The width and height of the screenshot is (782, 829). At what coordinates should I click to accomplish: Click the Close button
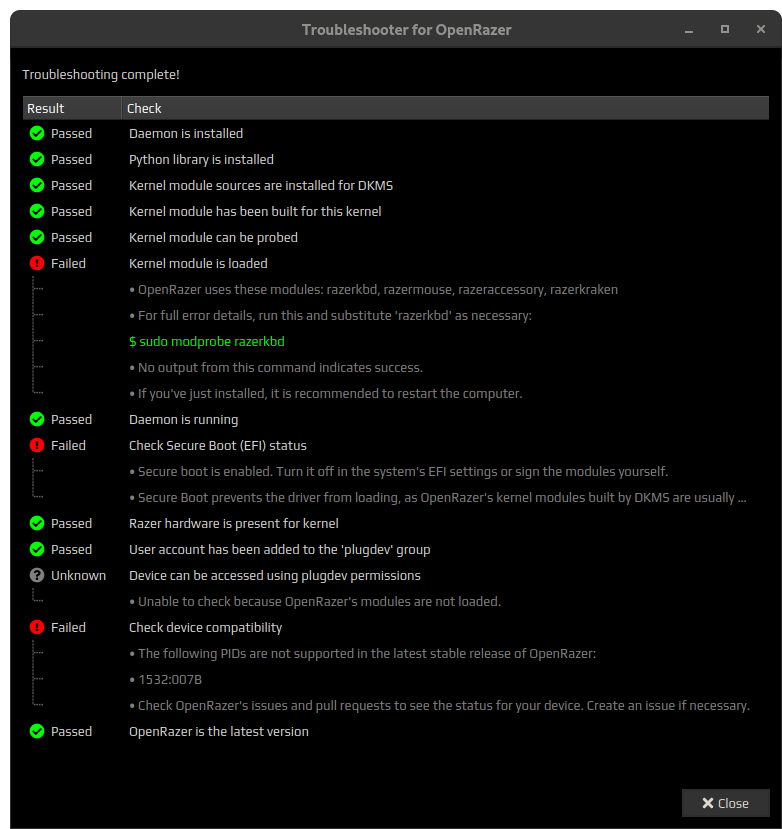725,803
